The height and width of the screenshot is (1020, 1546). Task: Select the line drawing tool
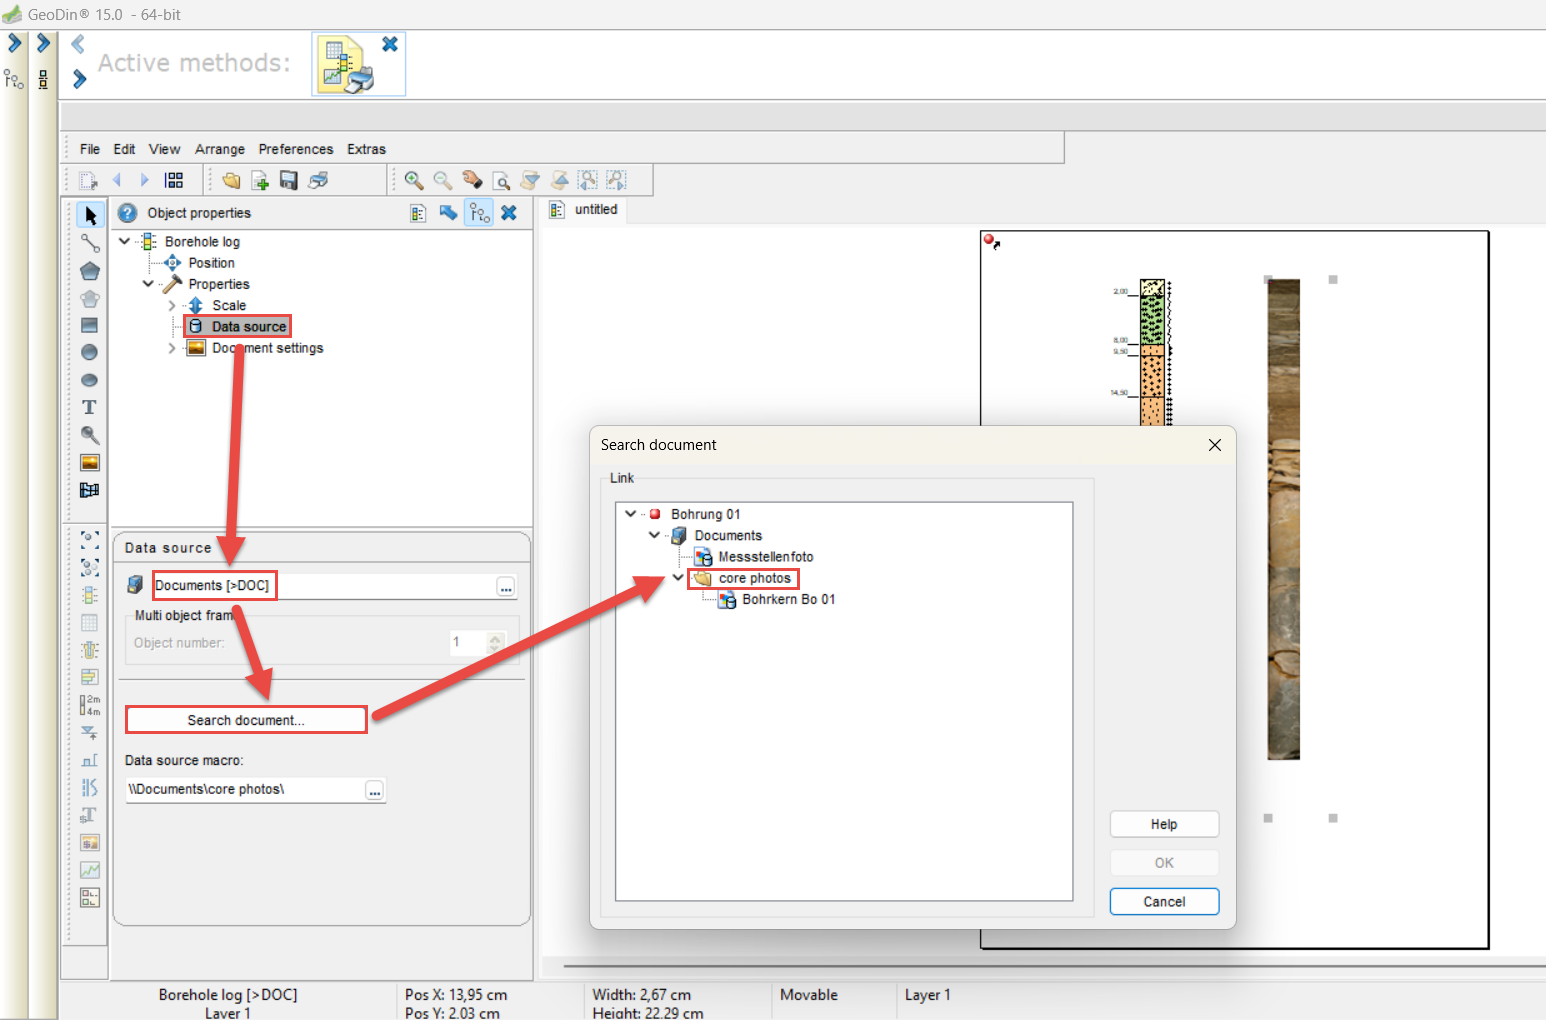pos(90,243)
